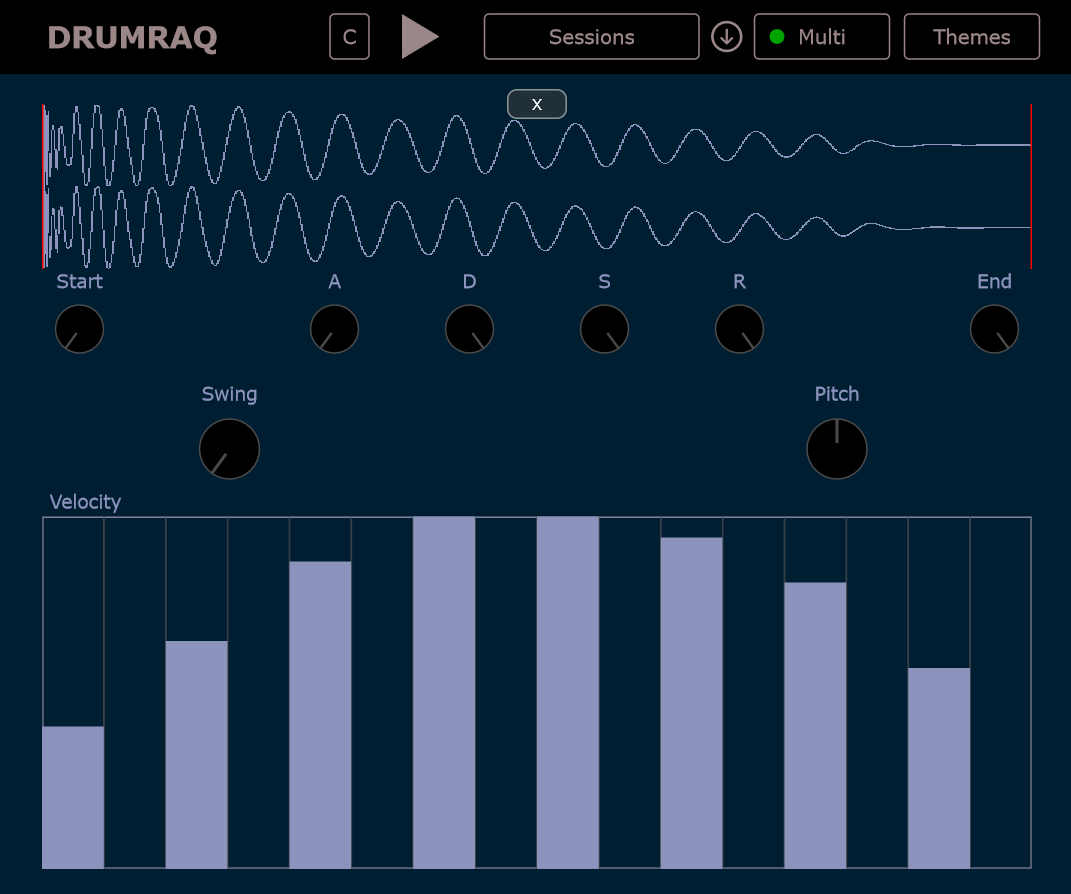
Task: Click the DRUMRAQ logo text
Action: point(133,38)
